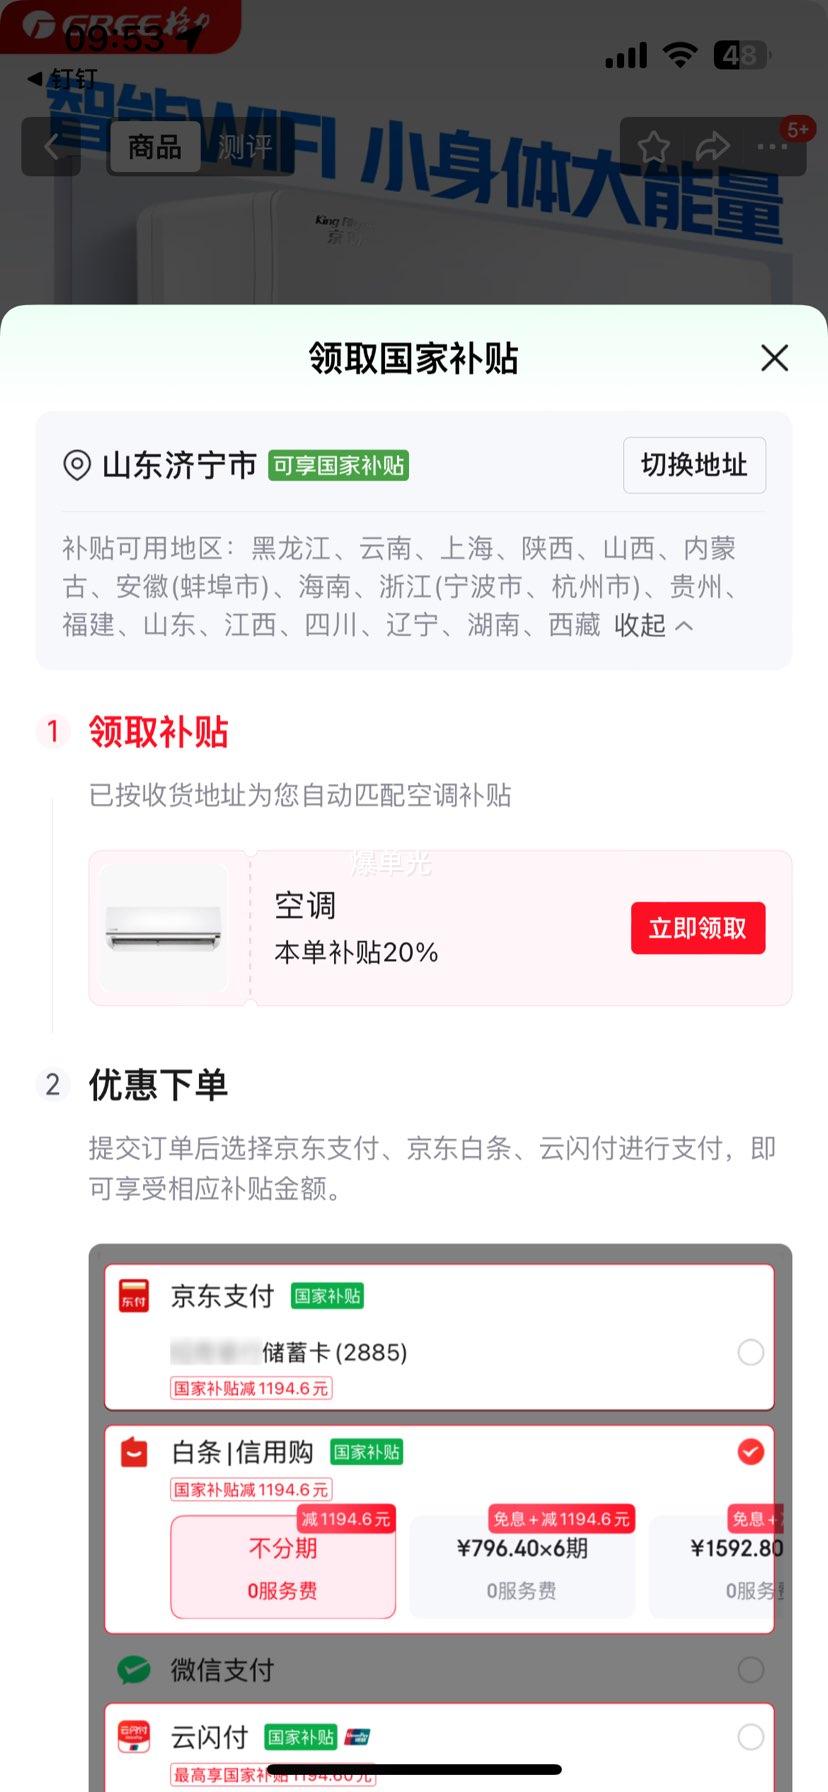
Task: Select the 云闪付 radio button
Action: [x=750, y=1737]
